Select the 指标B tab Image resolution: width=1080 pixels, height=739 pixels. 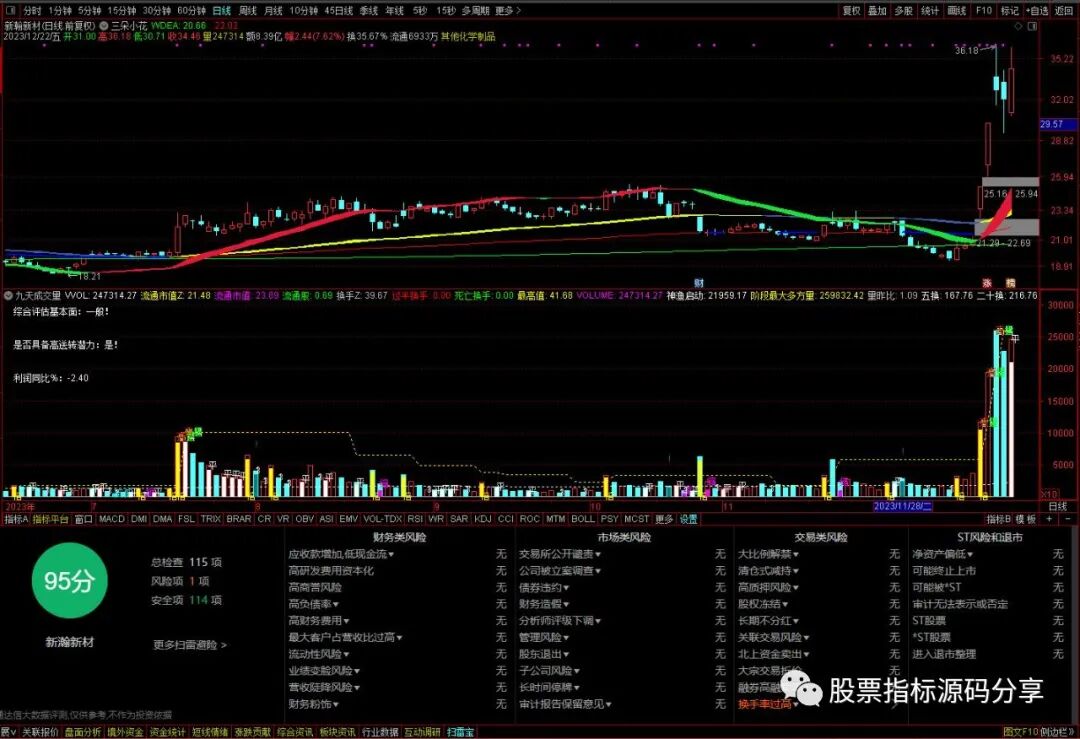point(998,519)
